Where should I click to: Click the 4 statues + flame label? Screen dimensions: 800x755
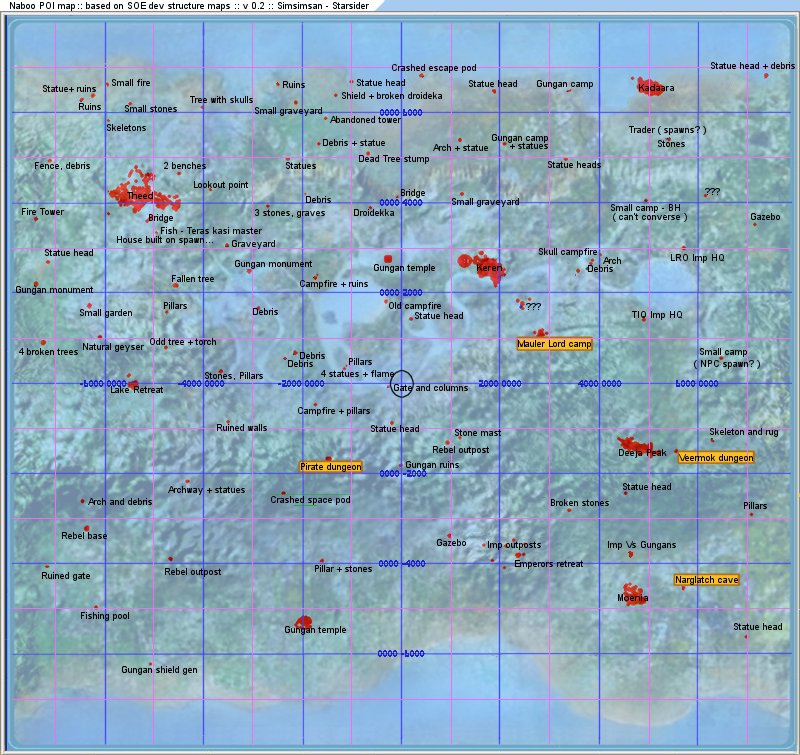(357, 374)
